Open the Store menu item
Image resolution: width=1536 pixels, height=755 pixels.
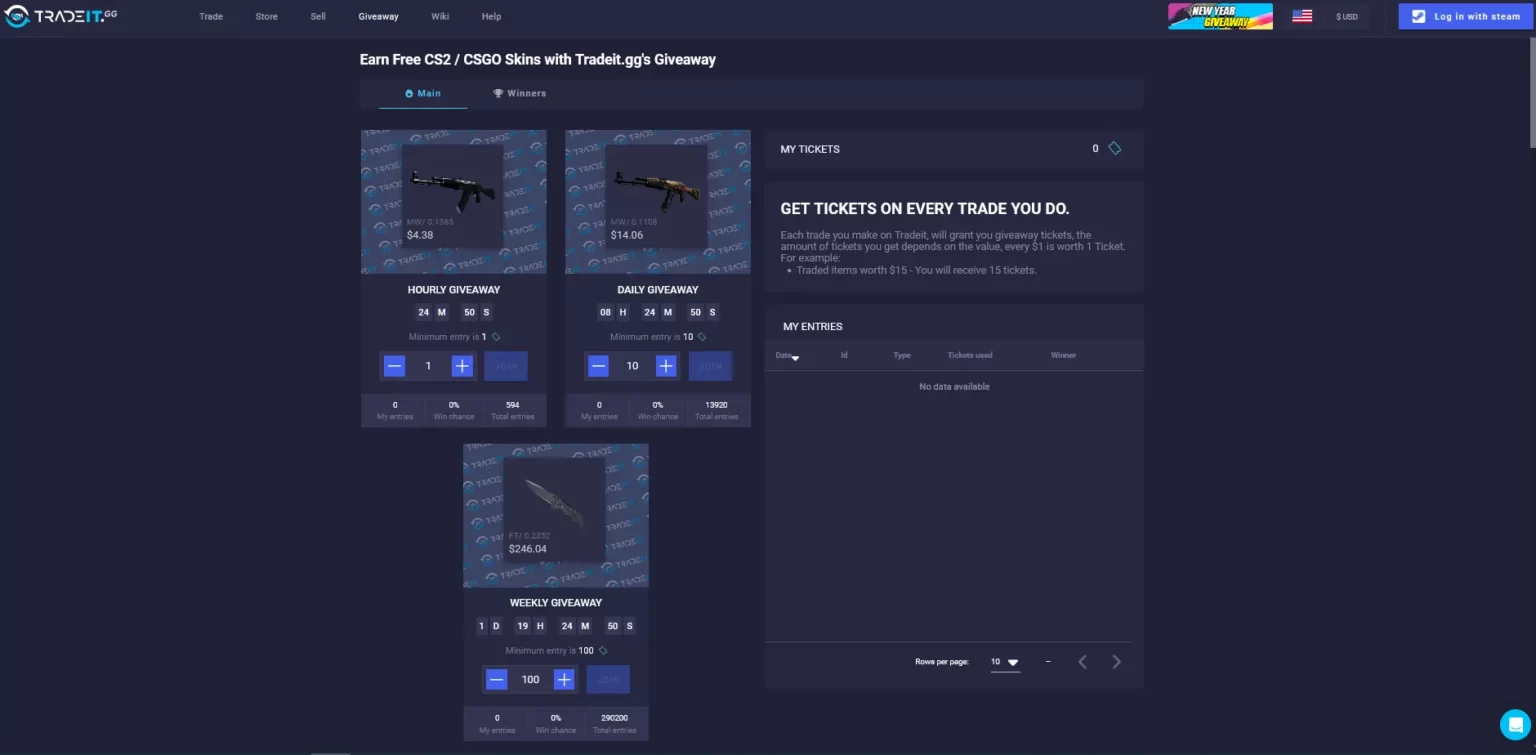click(x=266, y=17)
